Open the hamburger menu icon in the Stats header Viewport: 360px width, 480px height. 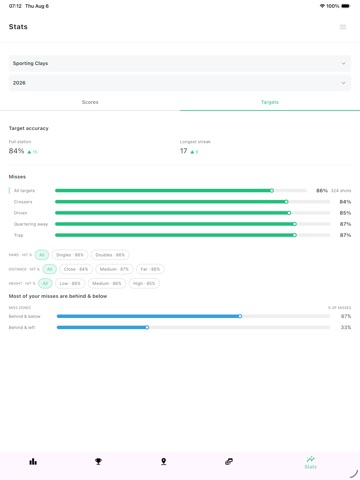[343, 27]
